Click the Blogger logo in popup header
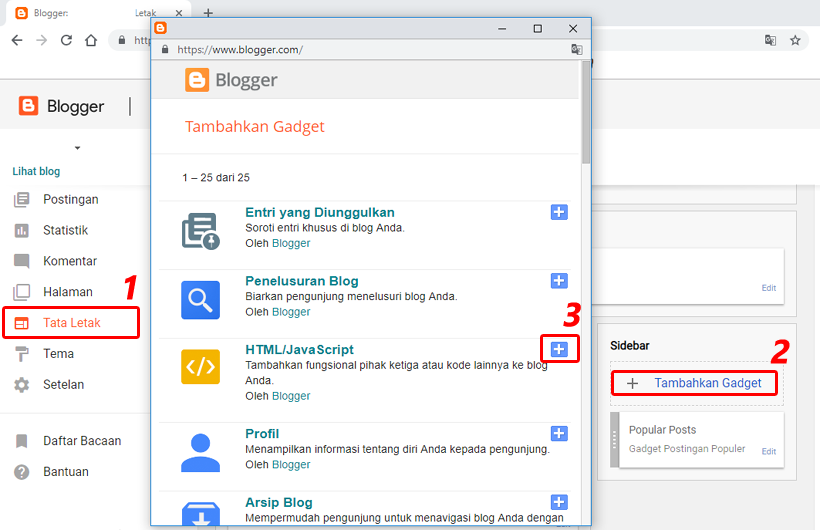 231,80
